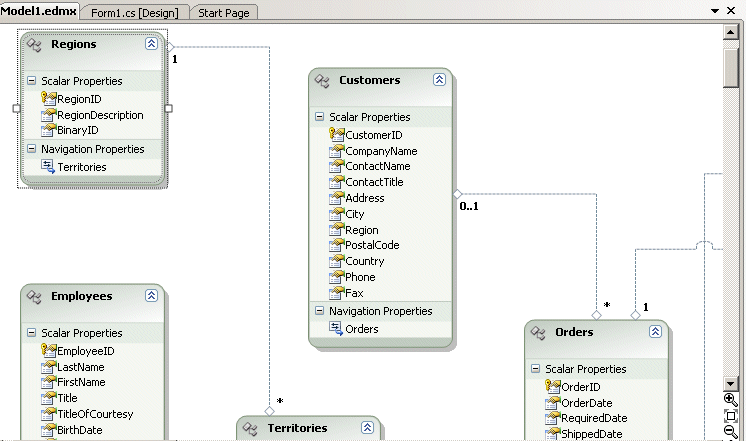Select the Address property icon
The height and width of the screenshot is (441, 746).
(336, 197)
